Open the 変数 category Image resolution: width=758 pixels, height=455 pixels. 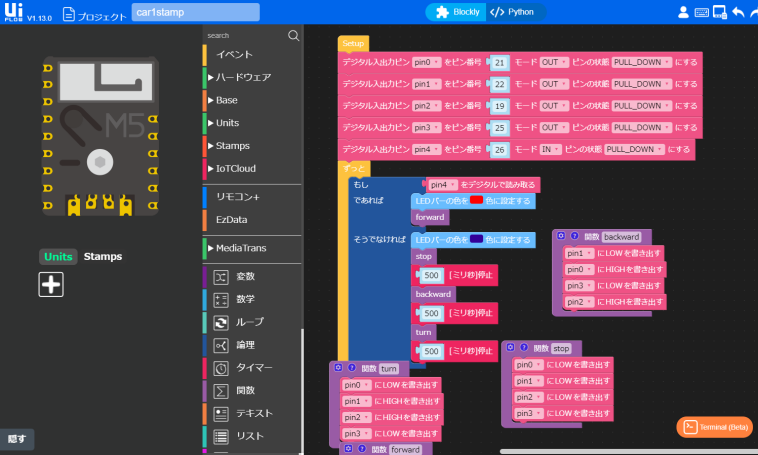pyautogui.click(x=245, y=275)
